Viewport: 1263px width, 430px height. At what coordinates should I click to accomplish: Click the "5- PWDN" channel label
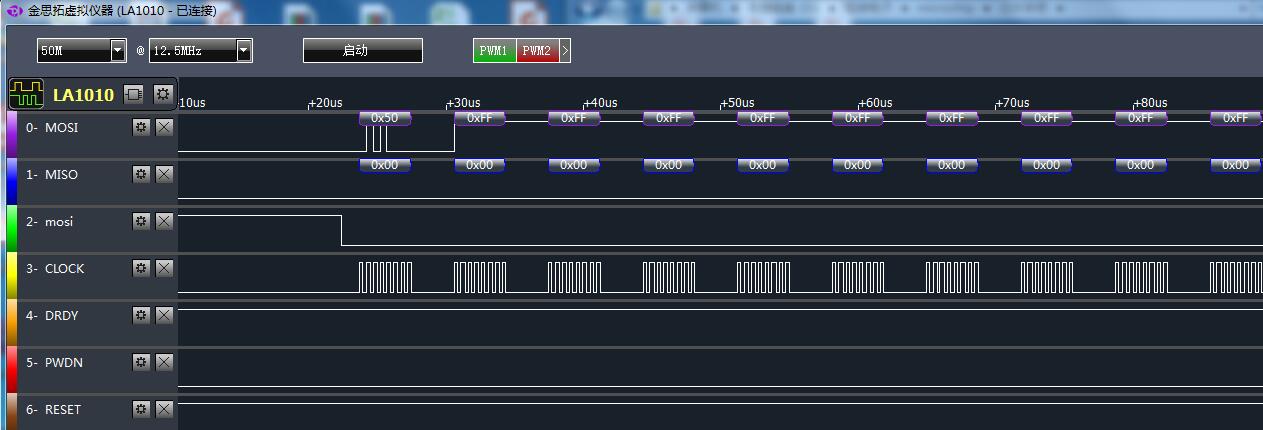53,363
